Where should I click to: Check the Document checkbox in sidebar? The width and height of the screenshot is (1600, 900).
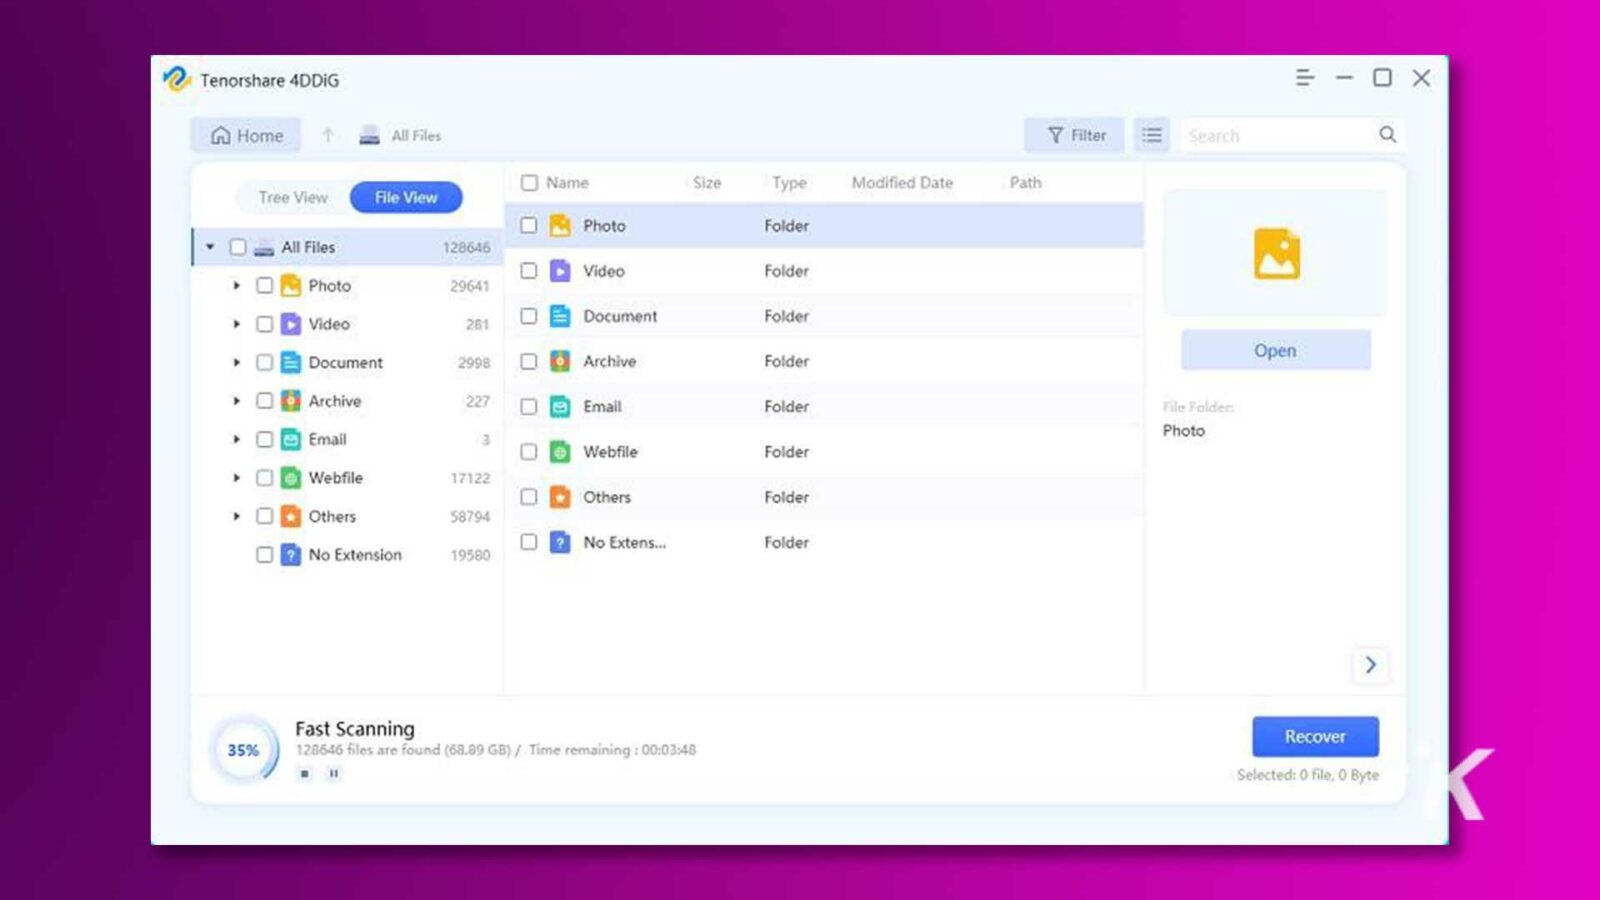[x=264, y=362]
